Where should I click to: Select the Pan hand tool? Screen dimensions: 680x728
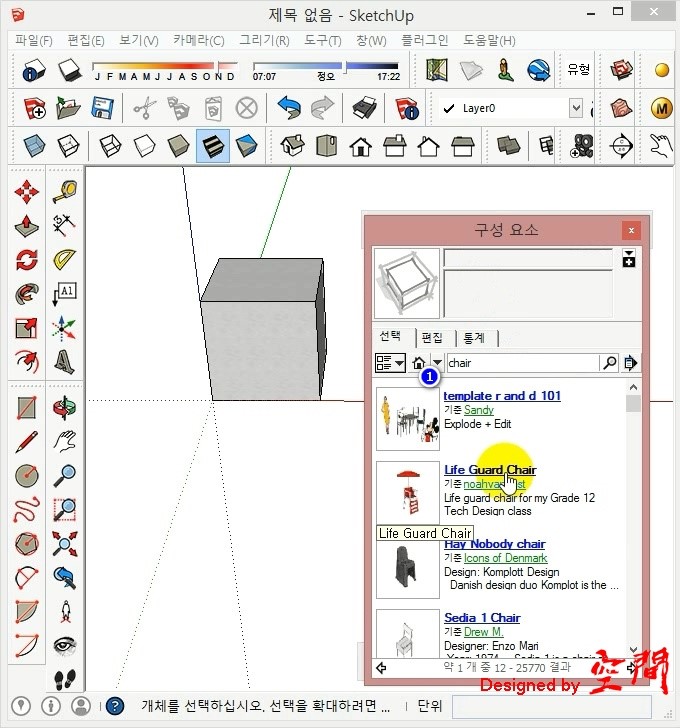[65, 442]
